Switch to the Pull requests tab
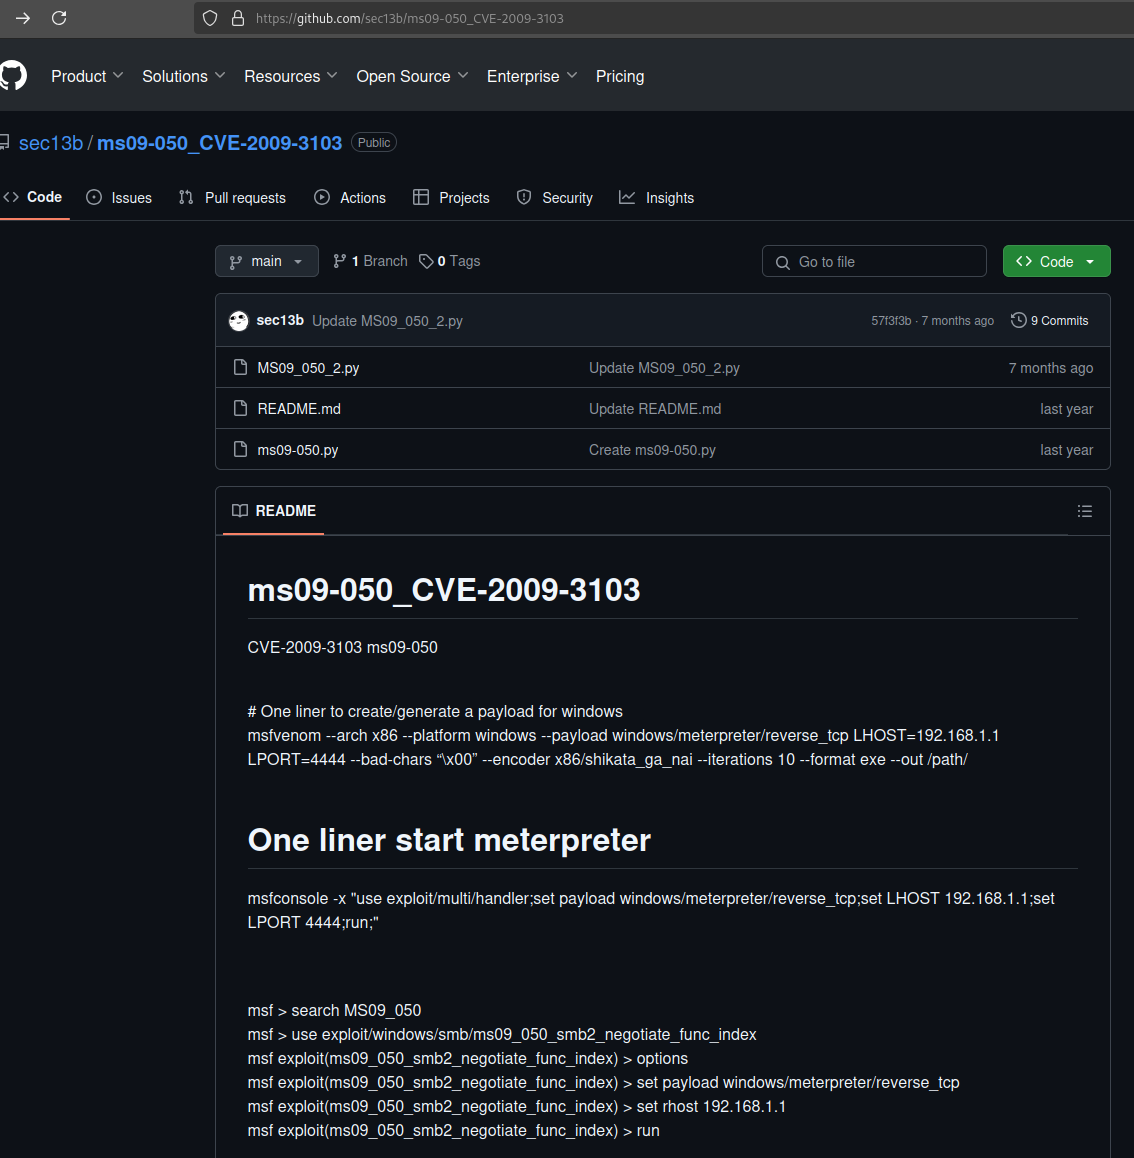1134x1158 pixels. click(232, 198)
